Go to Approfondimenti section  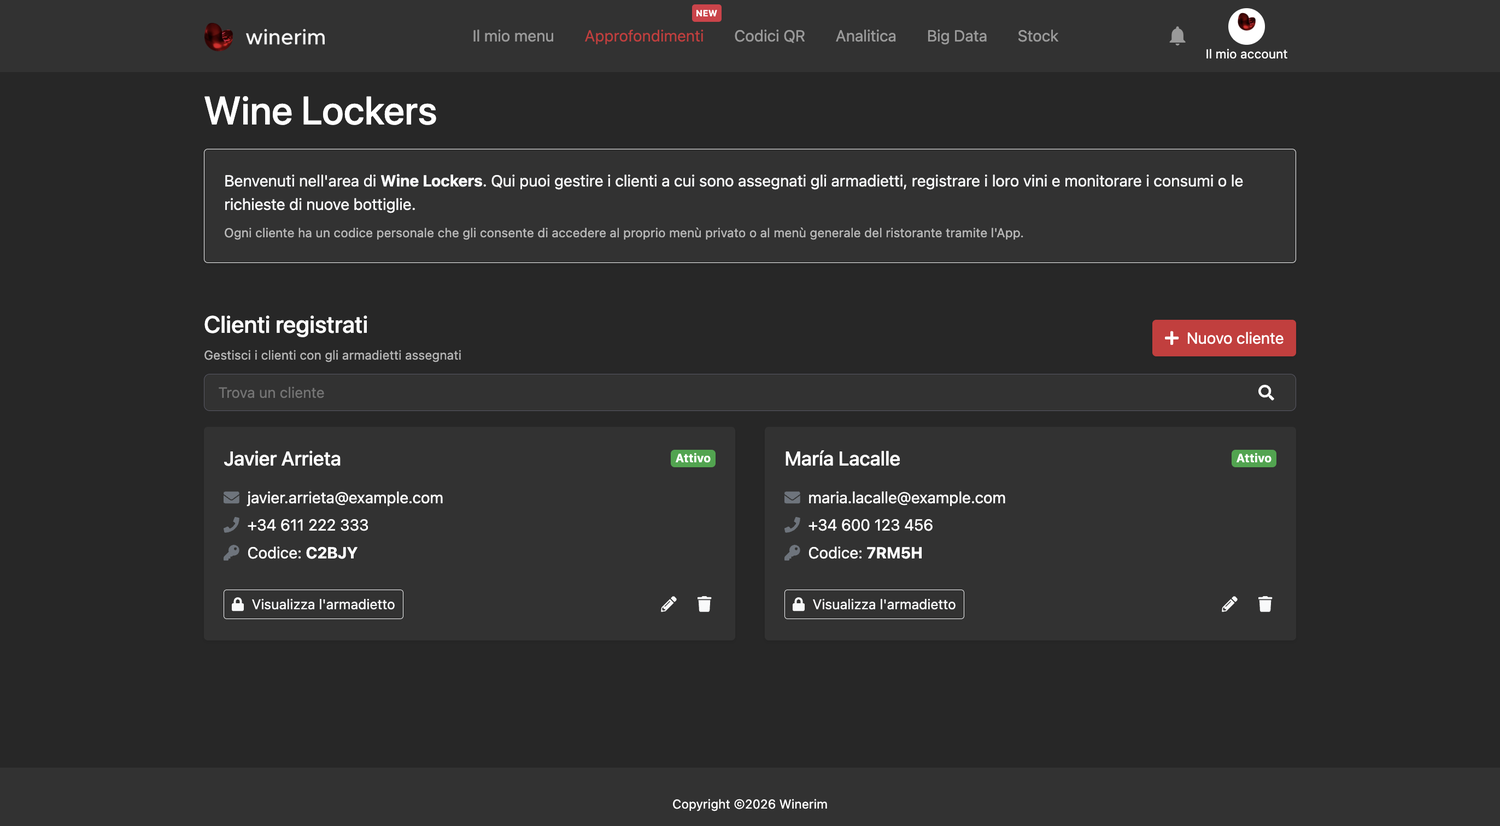click(x=644, y=36)
